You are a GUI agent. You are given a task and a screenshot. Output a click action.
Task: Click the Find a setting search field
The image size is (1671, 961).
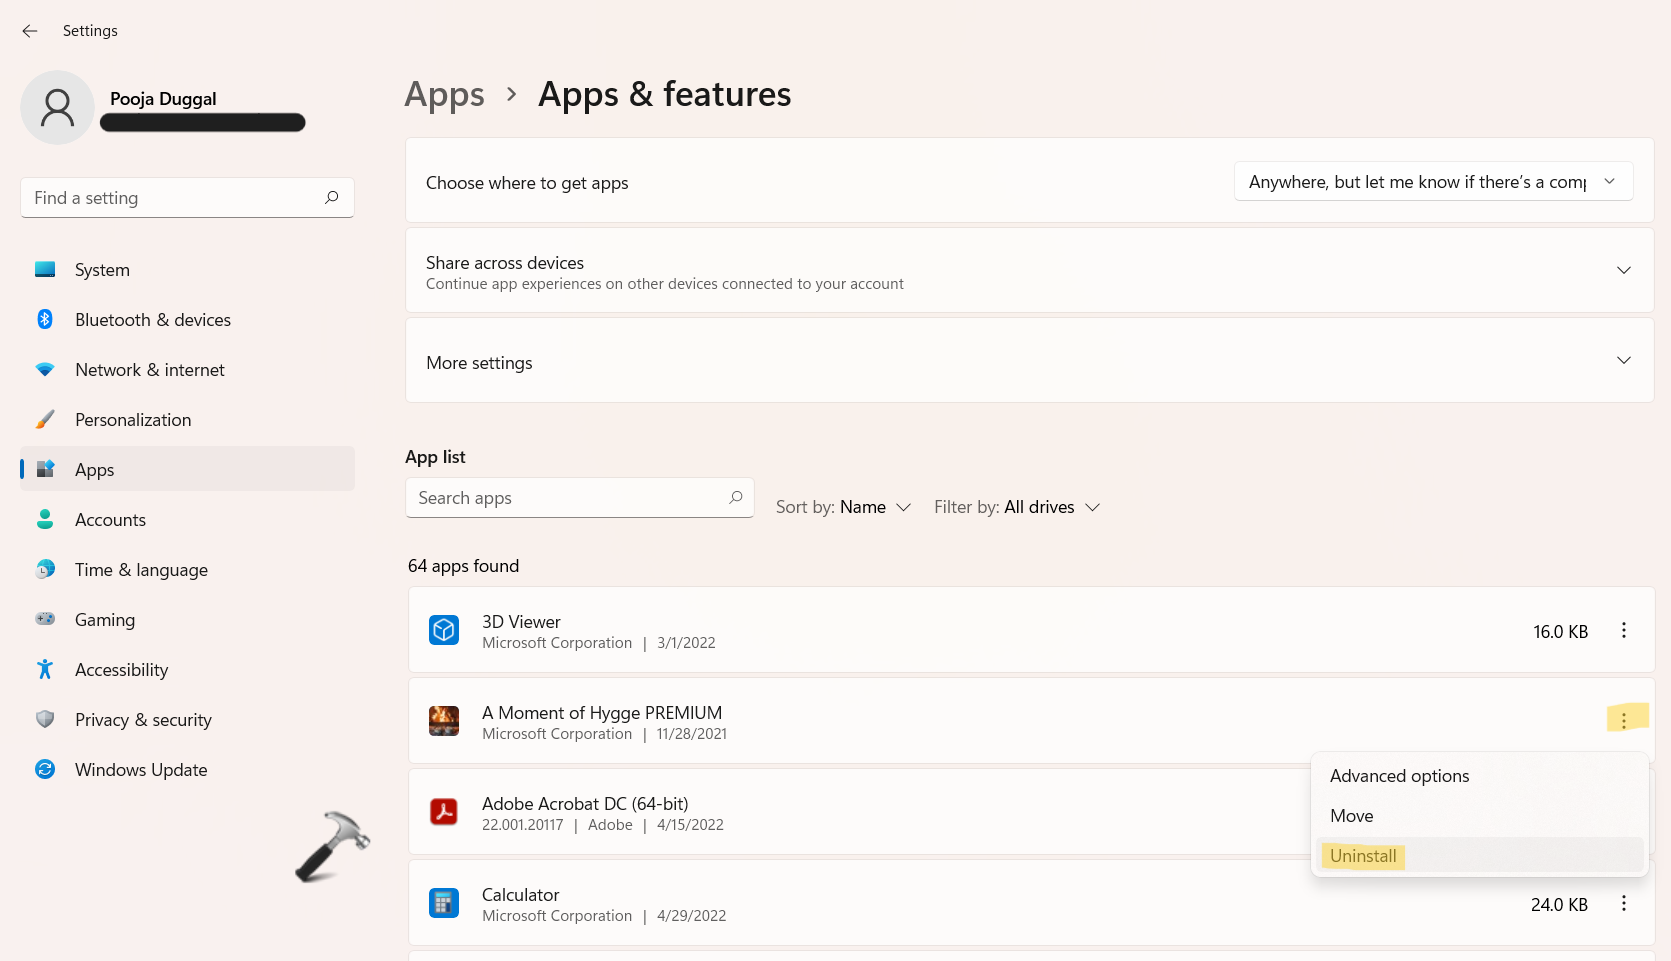click(175, 198)
